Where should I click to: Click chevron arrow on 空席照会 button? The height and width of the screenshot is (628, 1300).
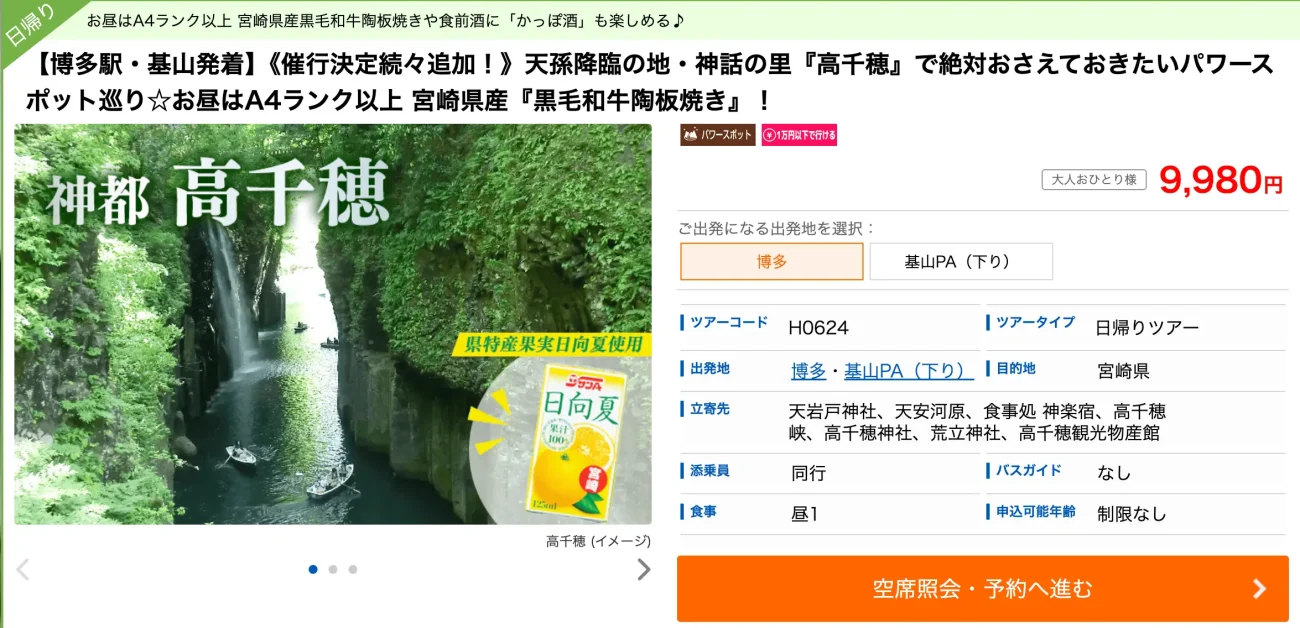[1259, 589]
